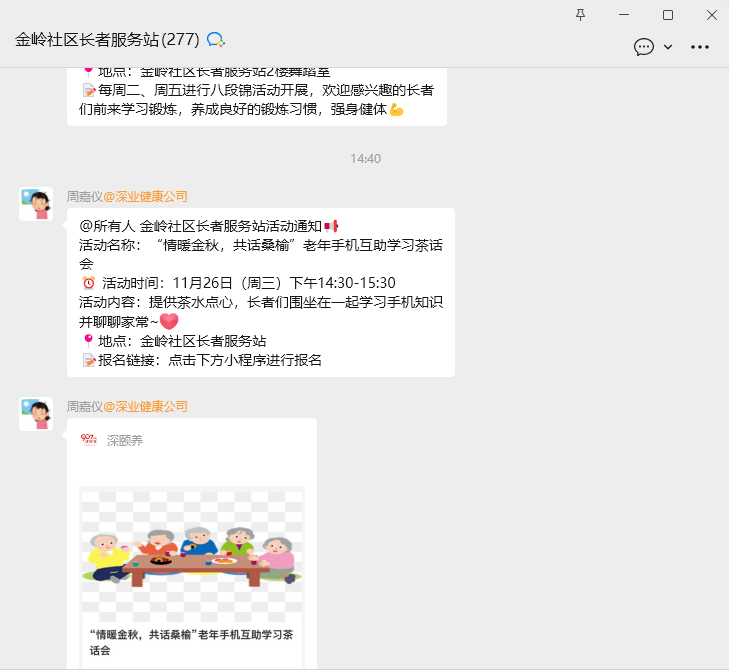Open the “情暖金秋，共话桑榆” card title
Screen dimensions: 729x670
click(x=190, y=642)
